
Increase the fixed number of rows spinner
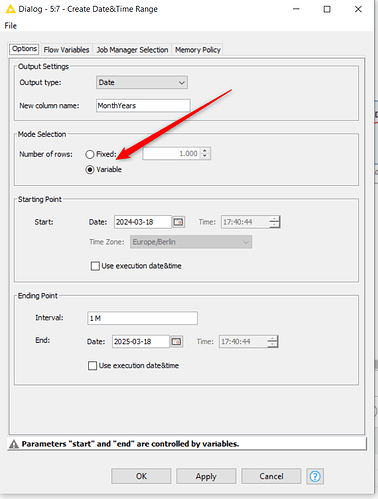(x=205, y=151)
